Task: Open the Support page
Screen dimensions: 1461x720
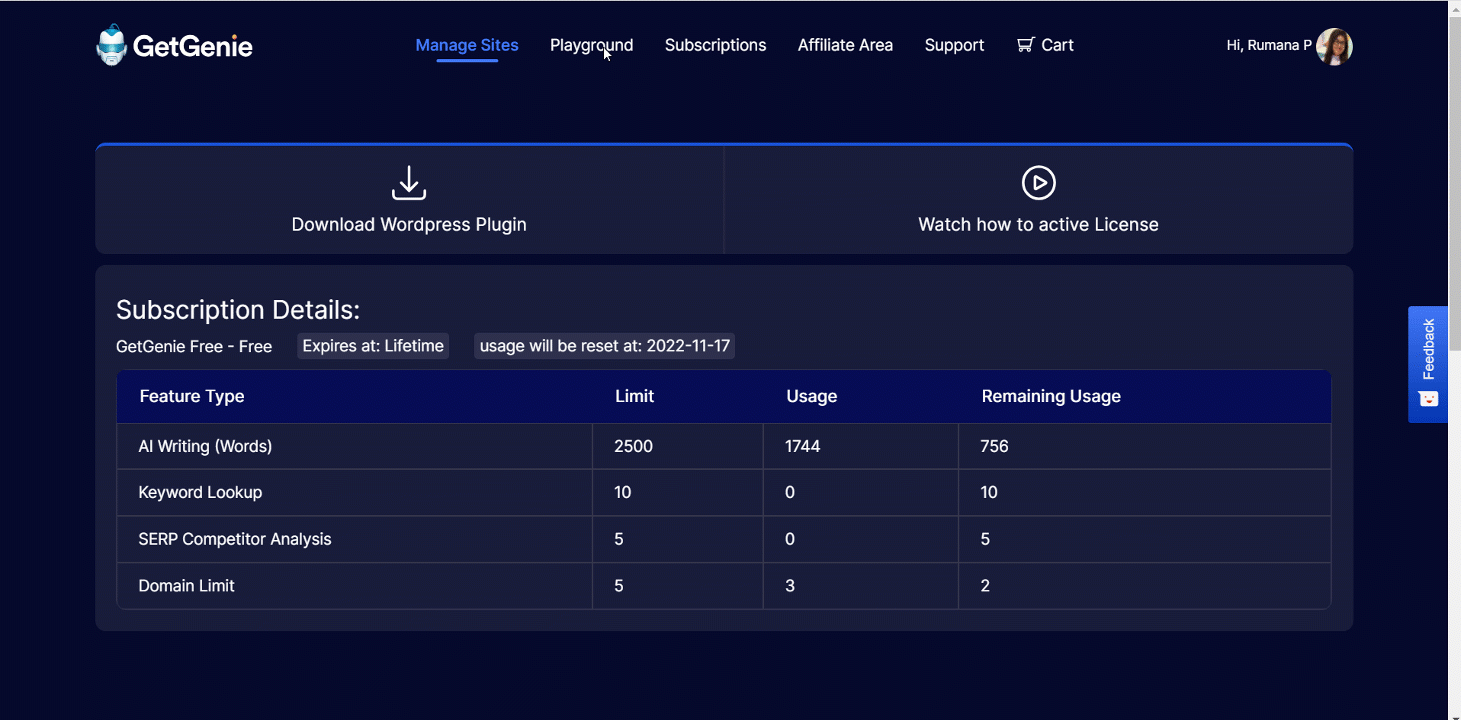Action: coord(954,45)
